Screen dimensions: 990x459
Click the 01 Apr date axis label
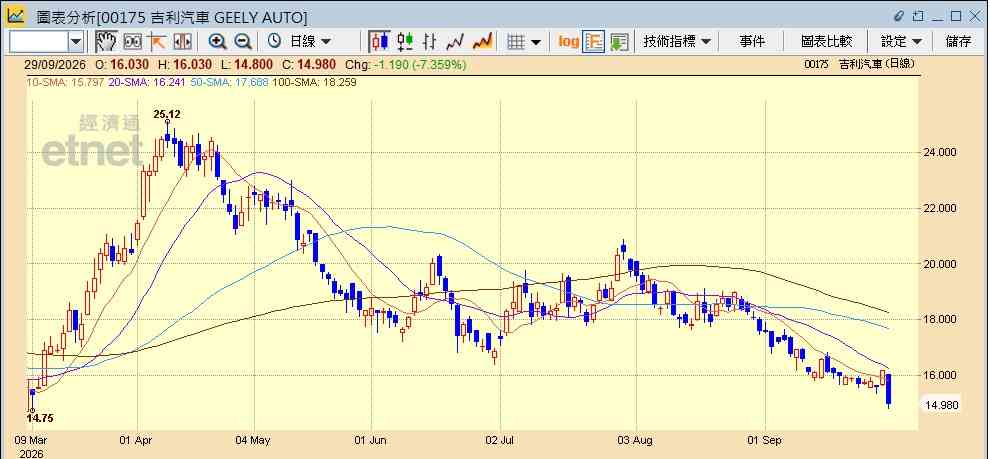pyautogui.click(x=136, y=439)
